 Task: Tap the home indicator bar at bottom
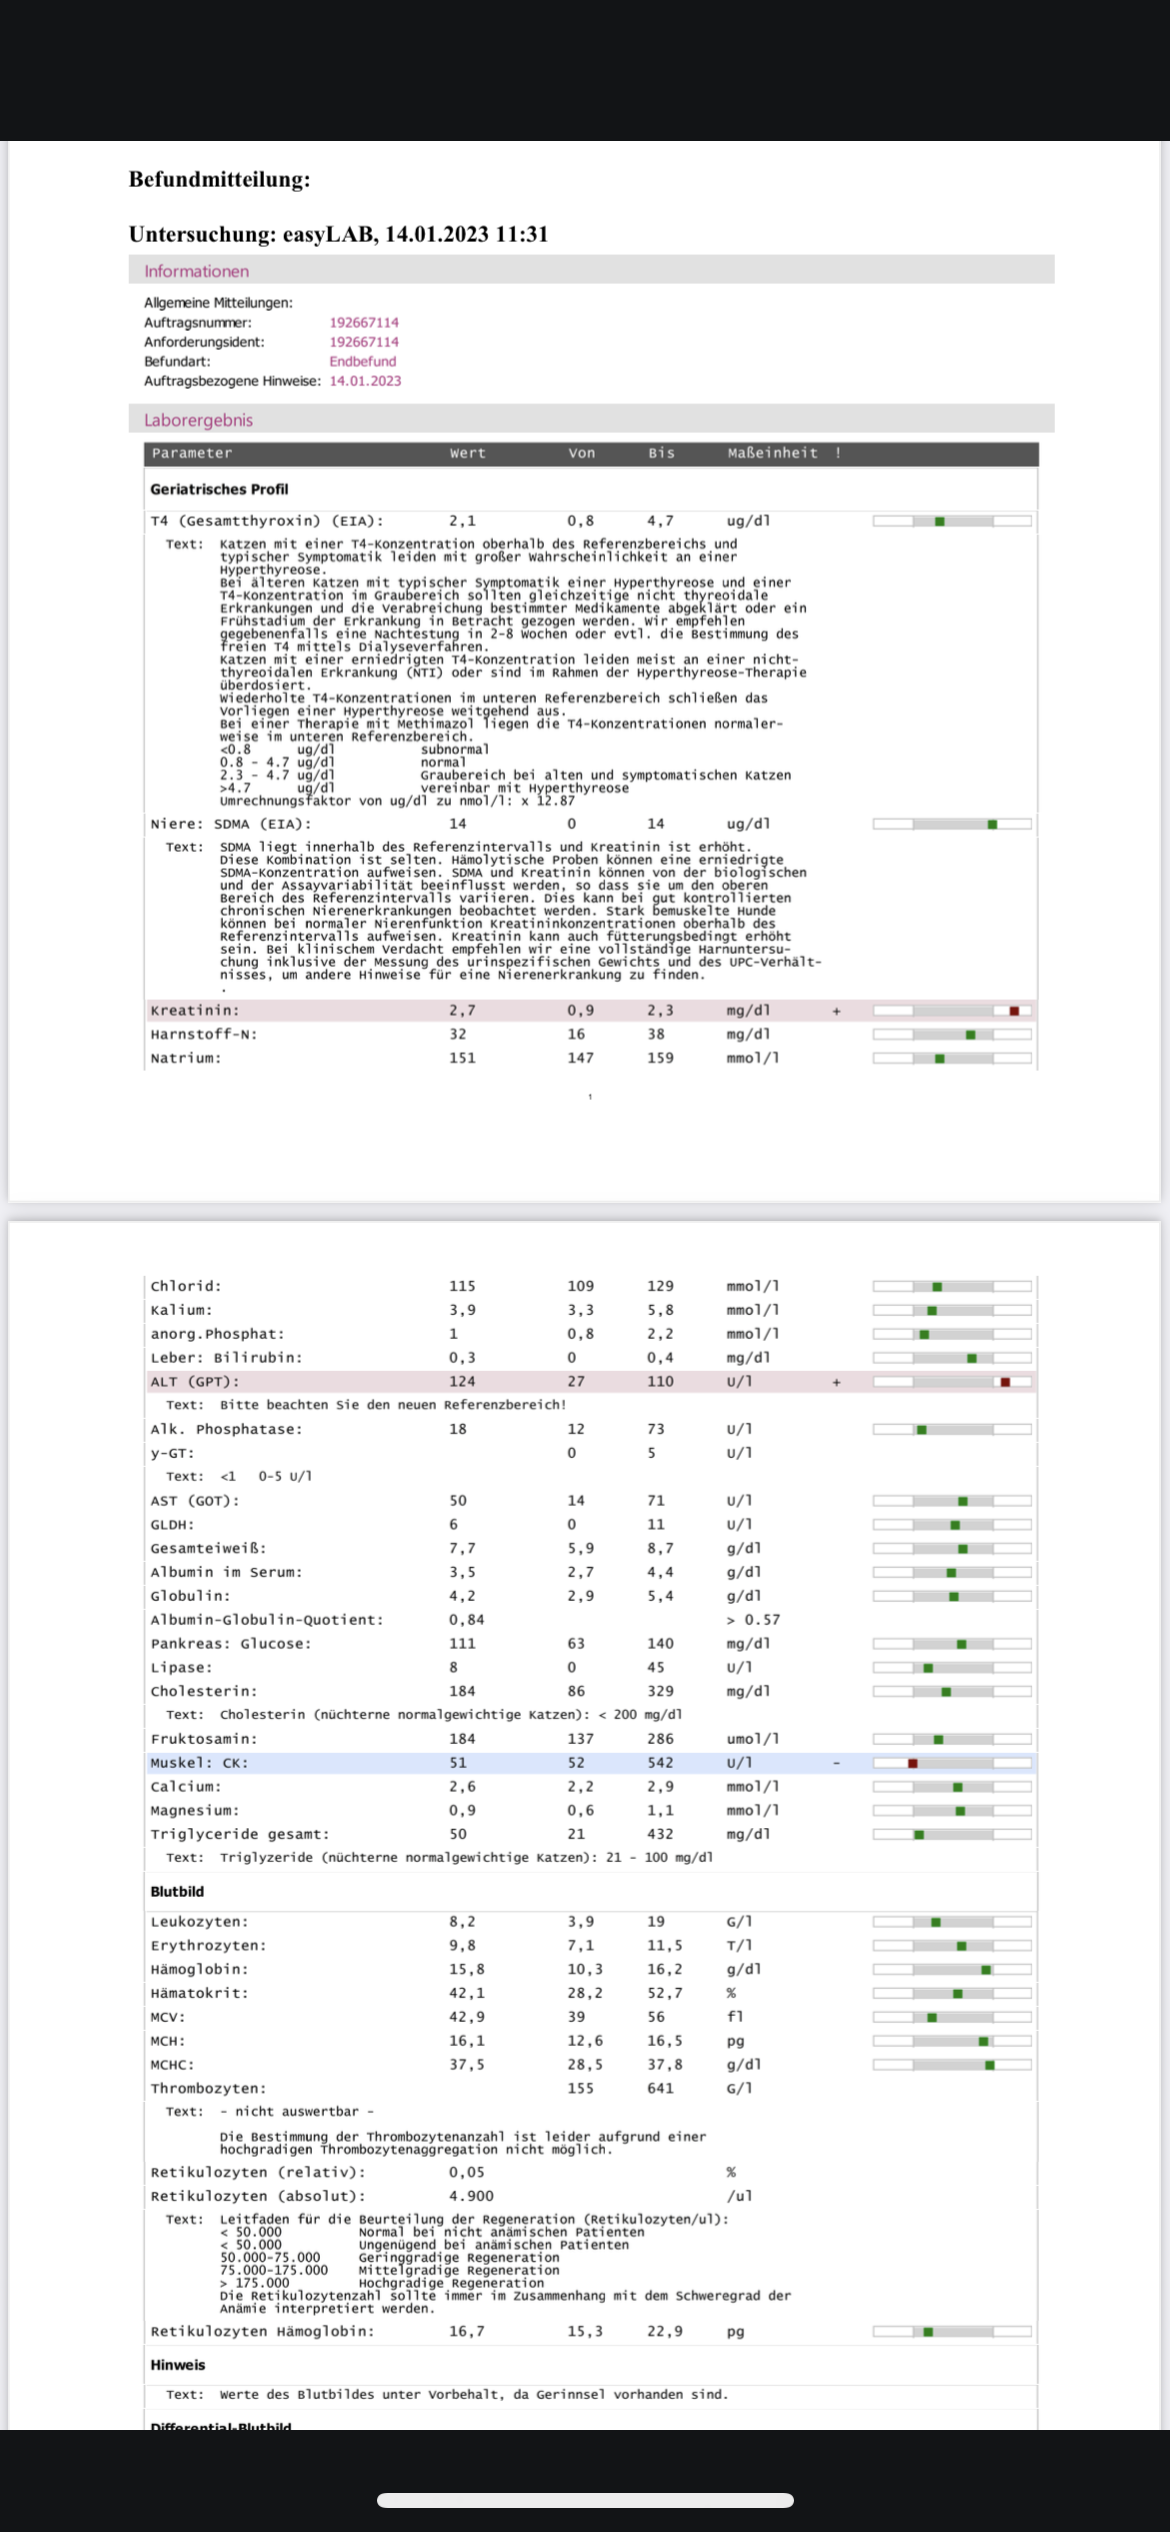tap(585, 2500)
